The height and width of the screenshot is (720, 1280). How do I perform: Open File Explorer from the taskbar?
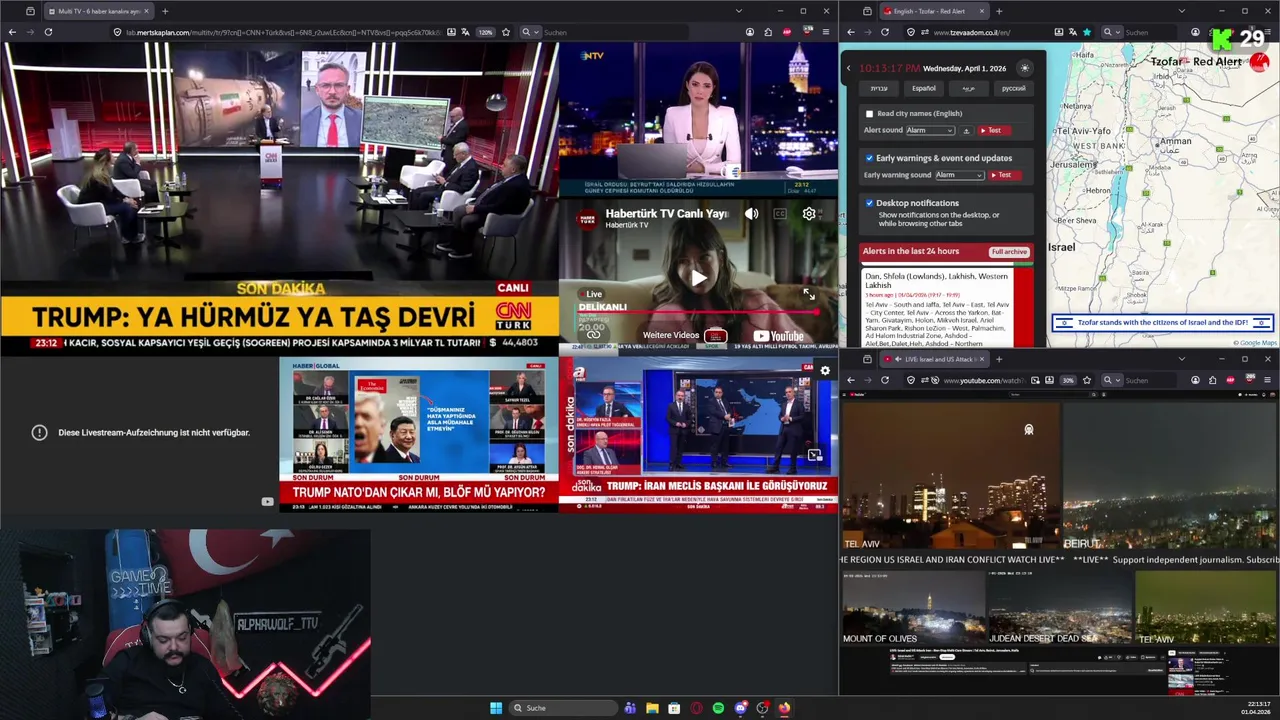click(652, 708)
